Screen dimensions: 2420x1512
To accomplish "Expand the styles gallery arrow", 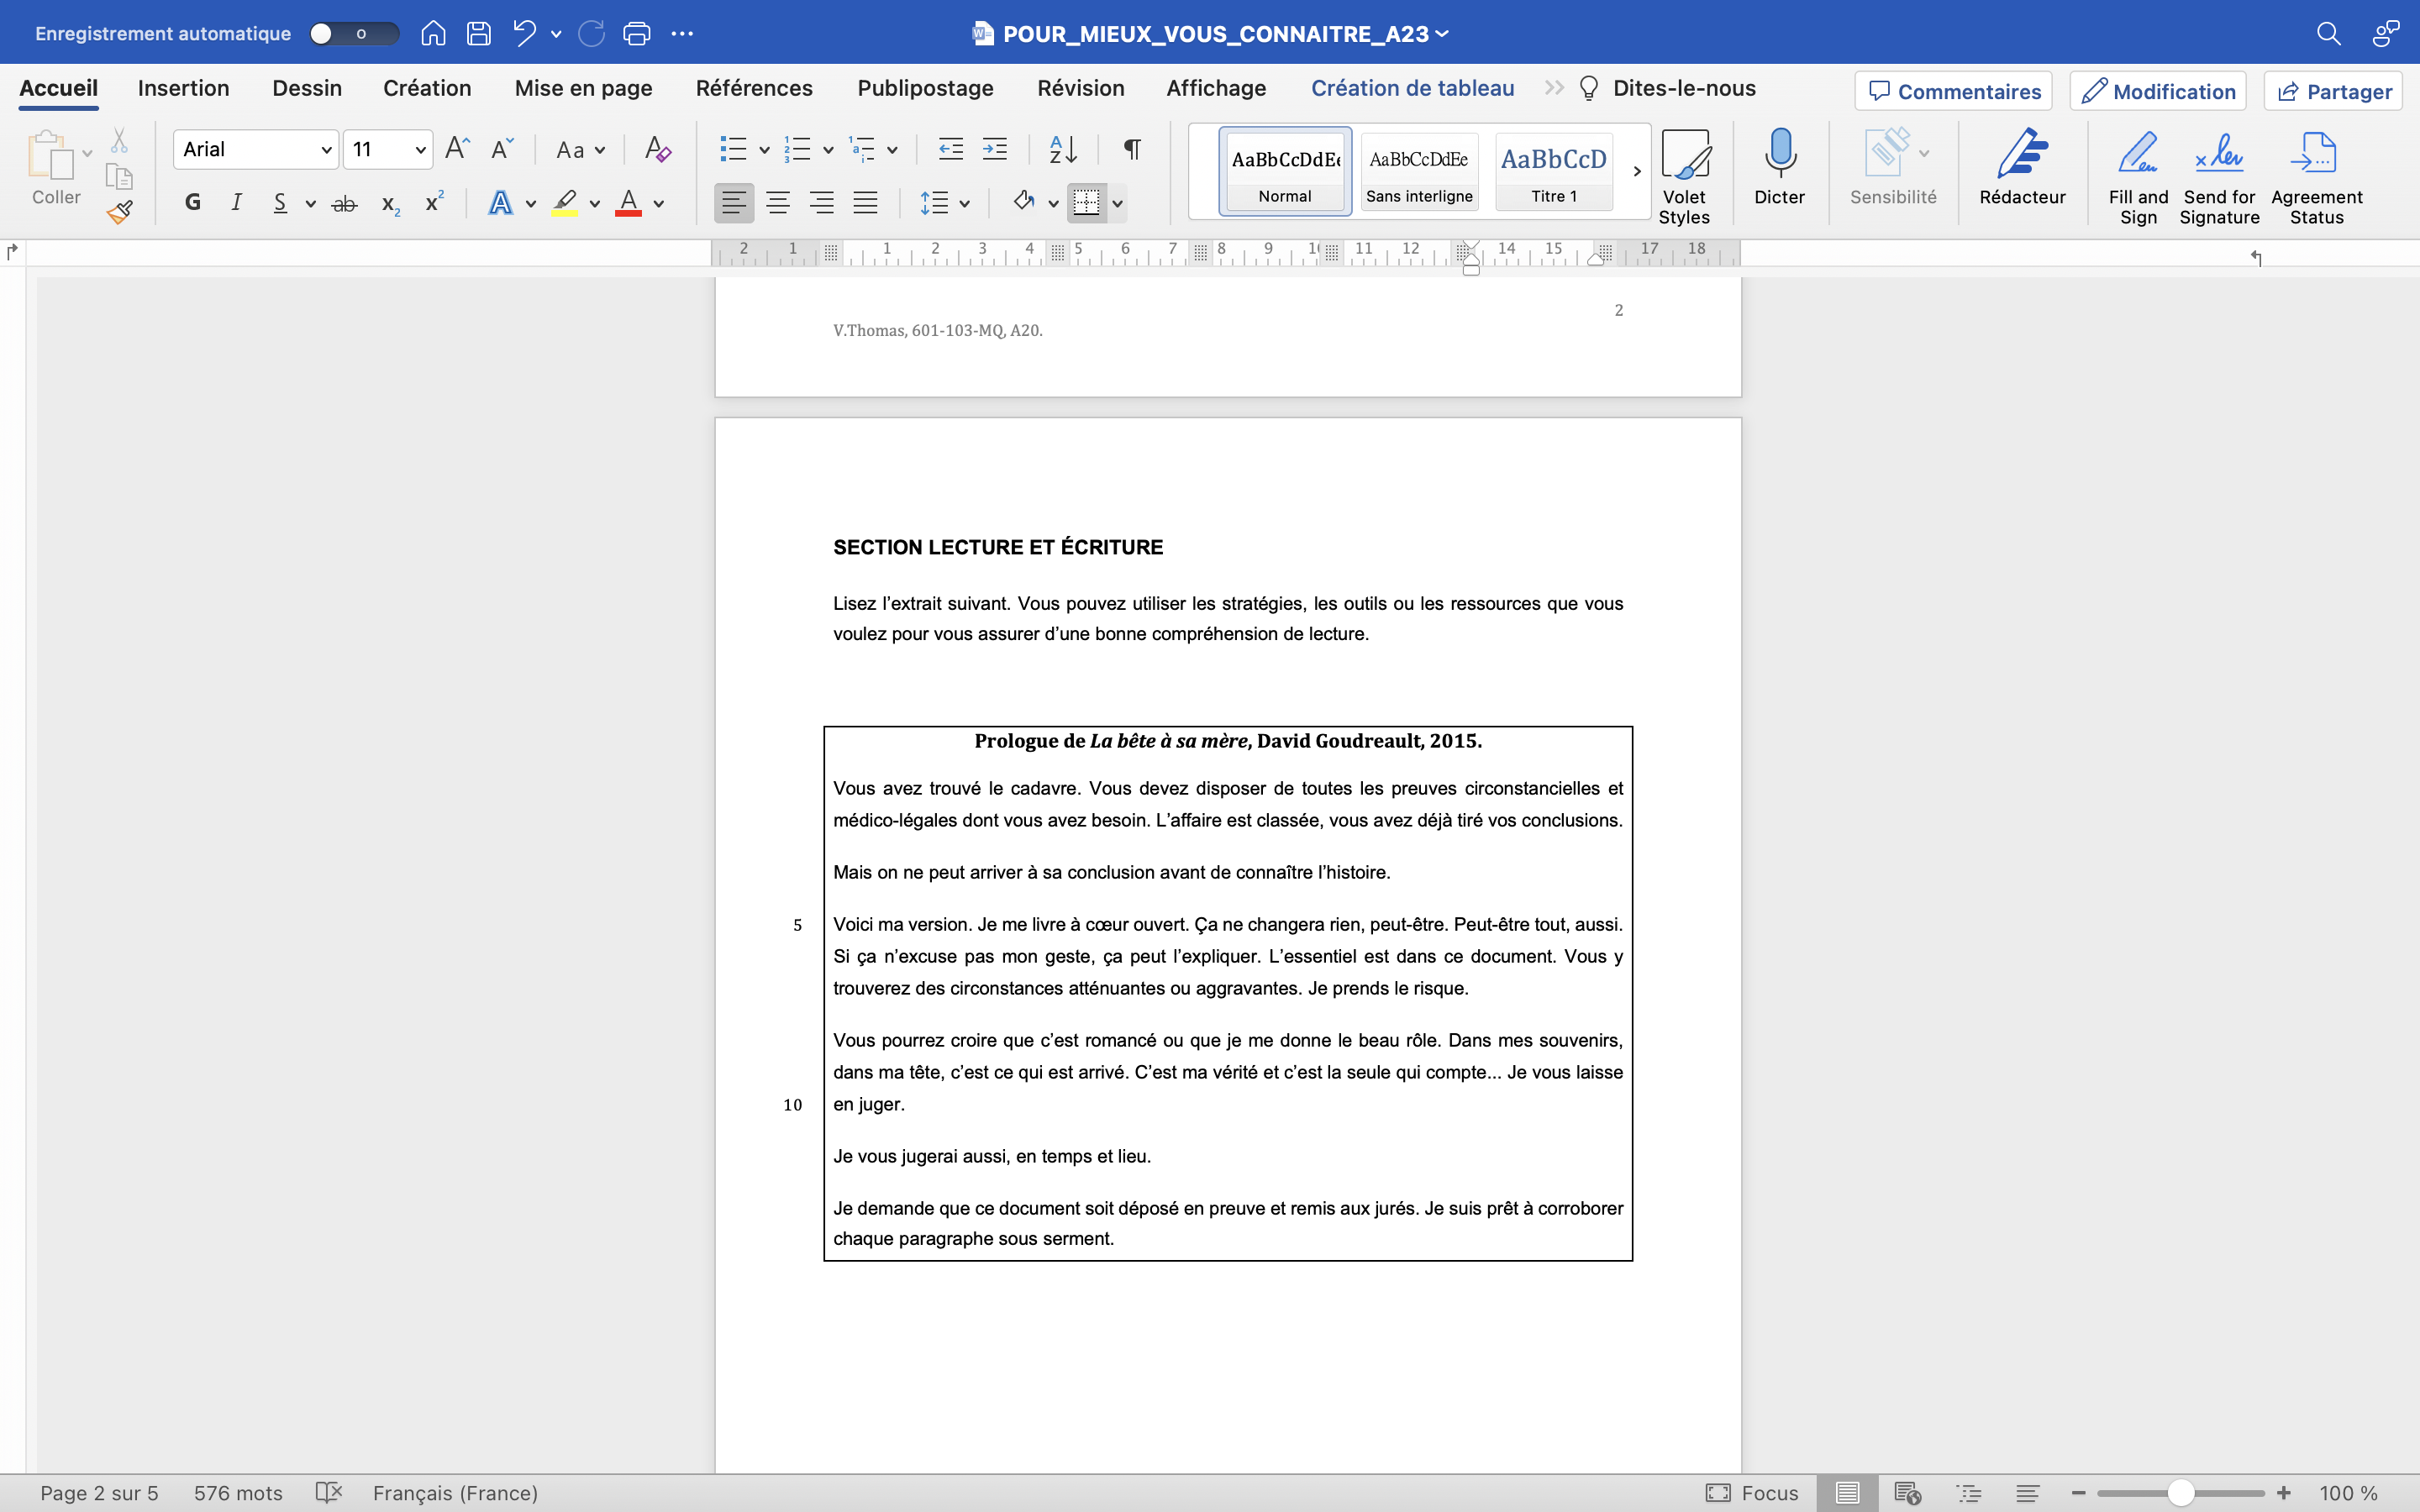I will tap(1637, 171).
